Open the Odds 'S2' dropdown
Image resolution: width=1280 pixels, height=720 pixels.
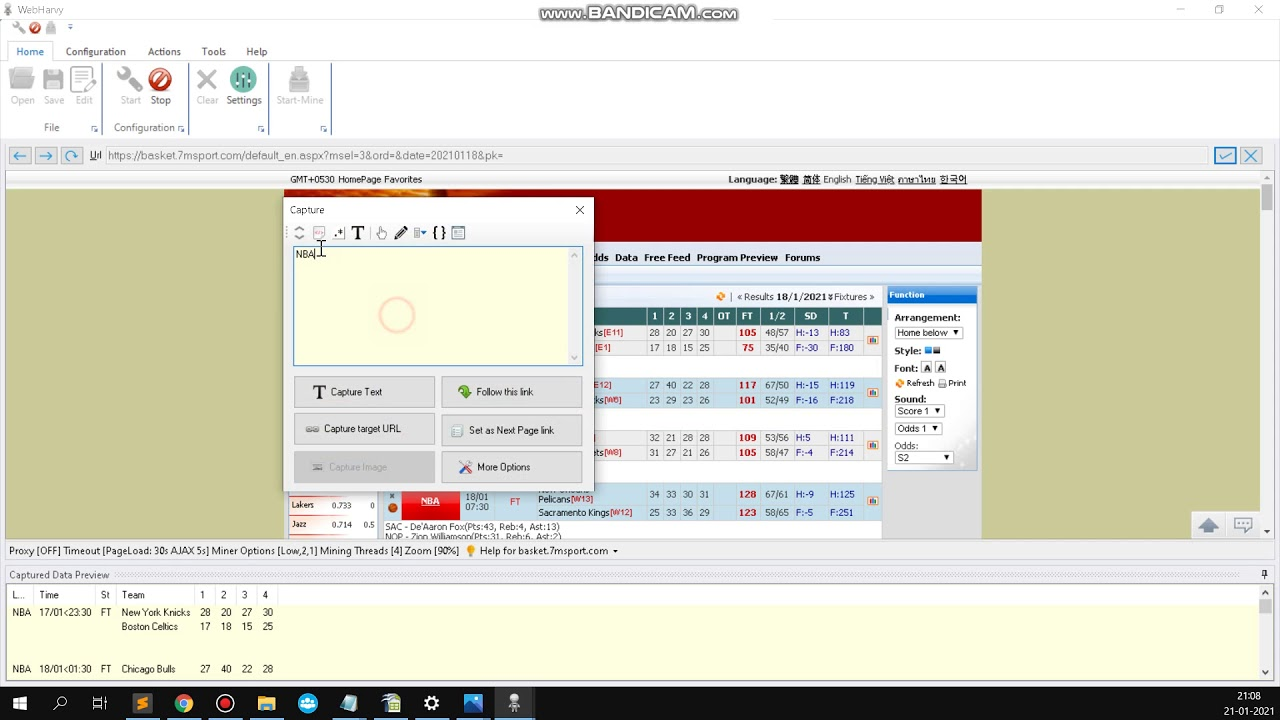923,457
